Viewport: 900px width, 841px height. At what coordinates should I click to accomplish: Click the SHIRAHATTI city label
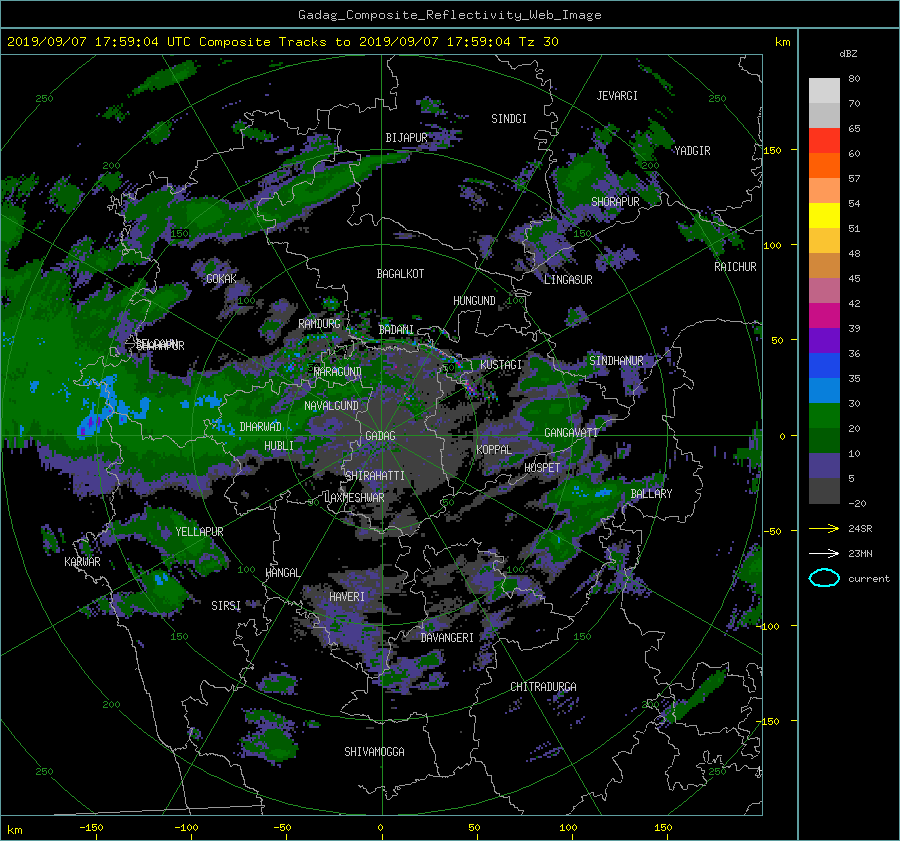coord(375,476)
